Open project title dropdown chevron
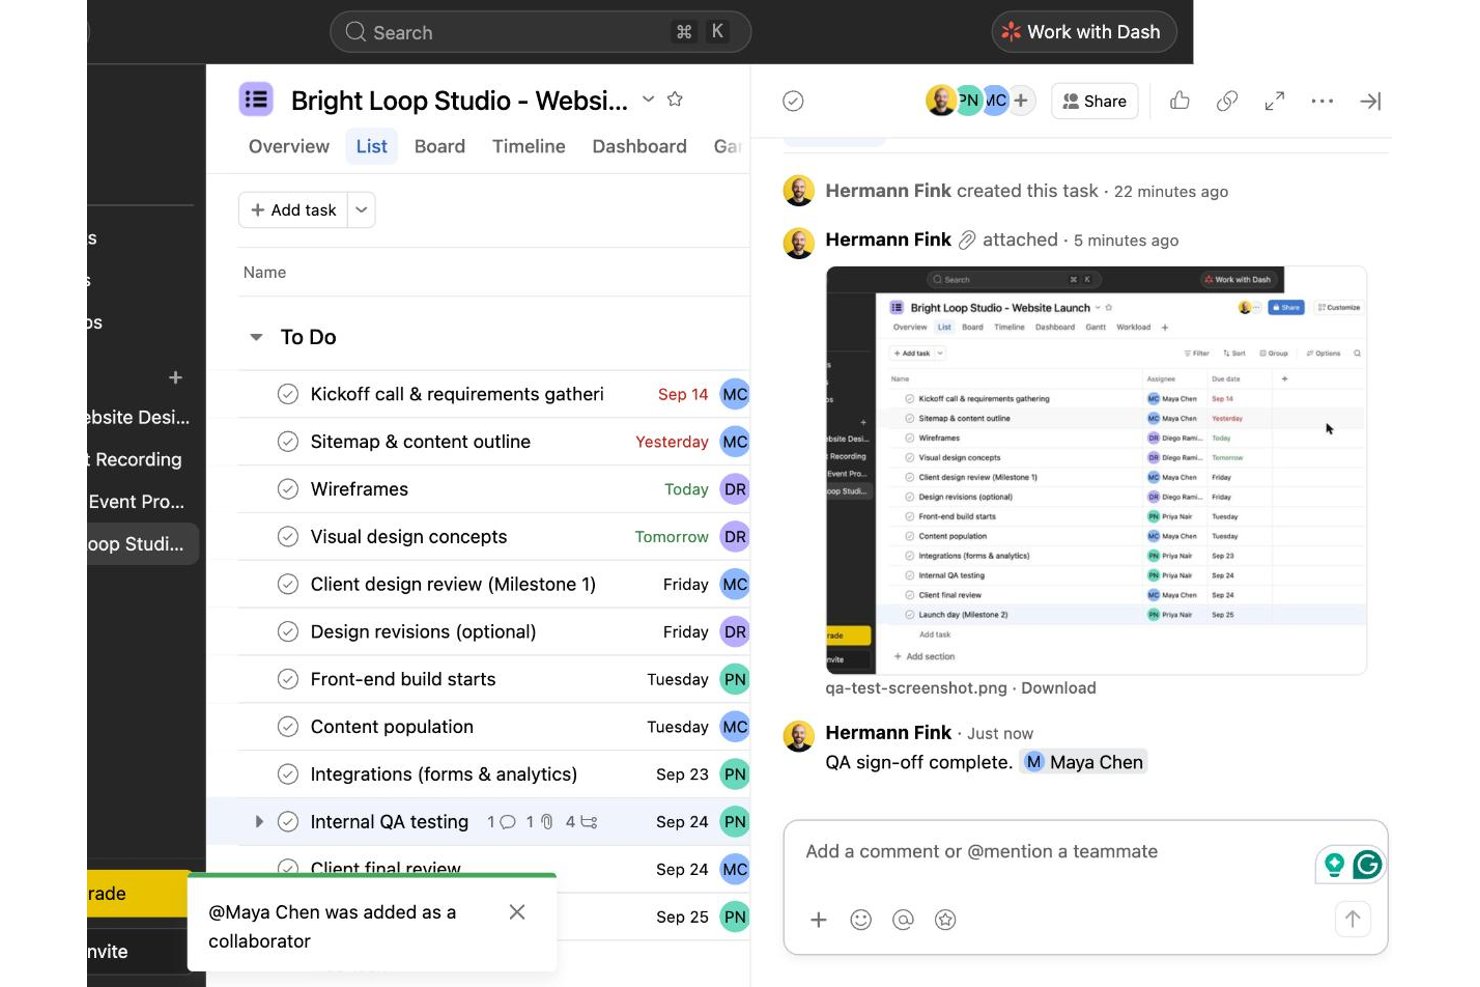 click(x=648, y=99)
